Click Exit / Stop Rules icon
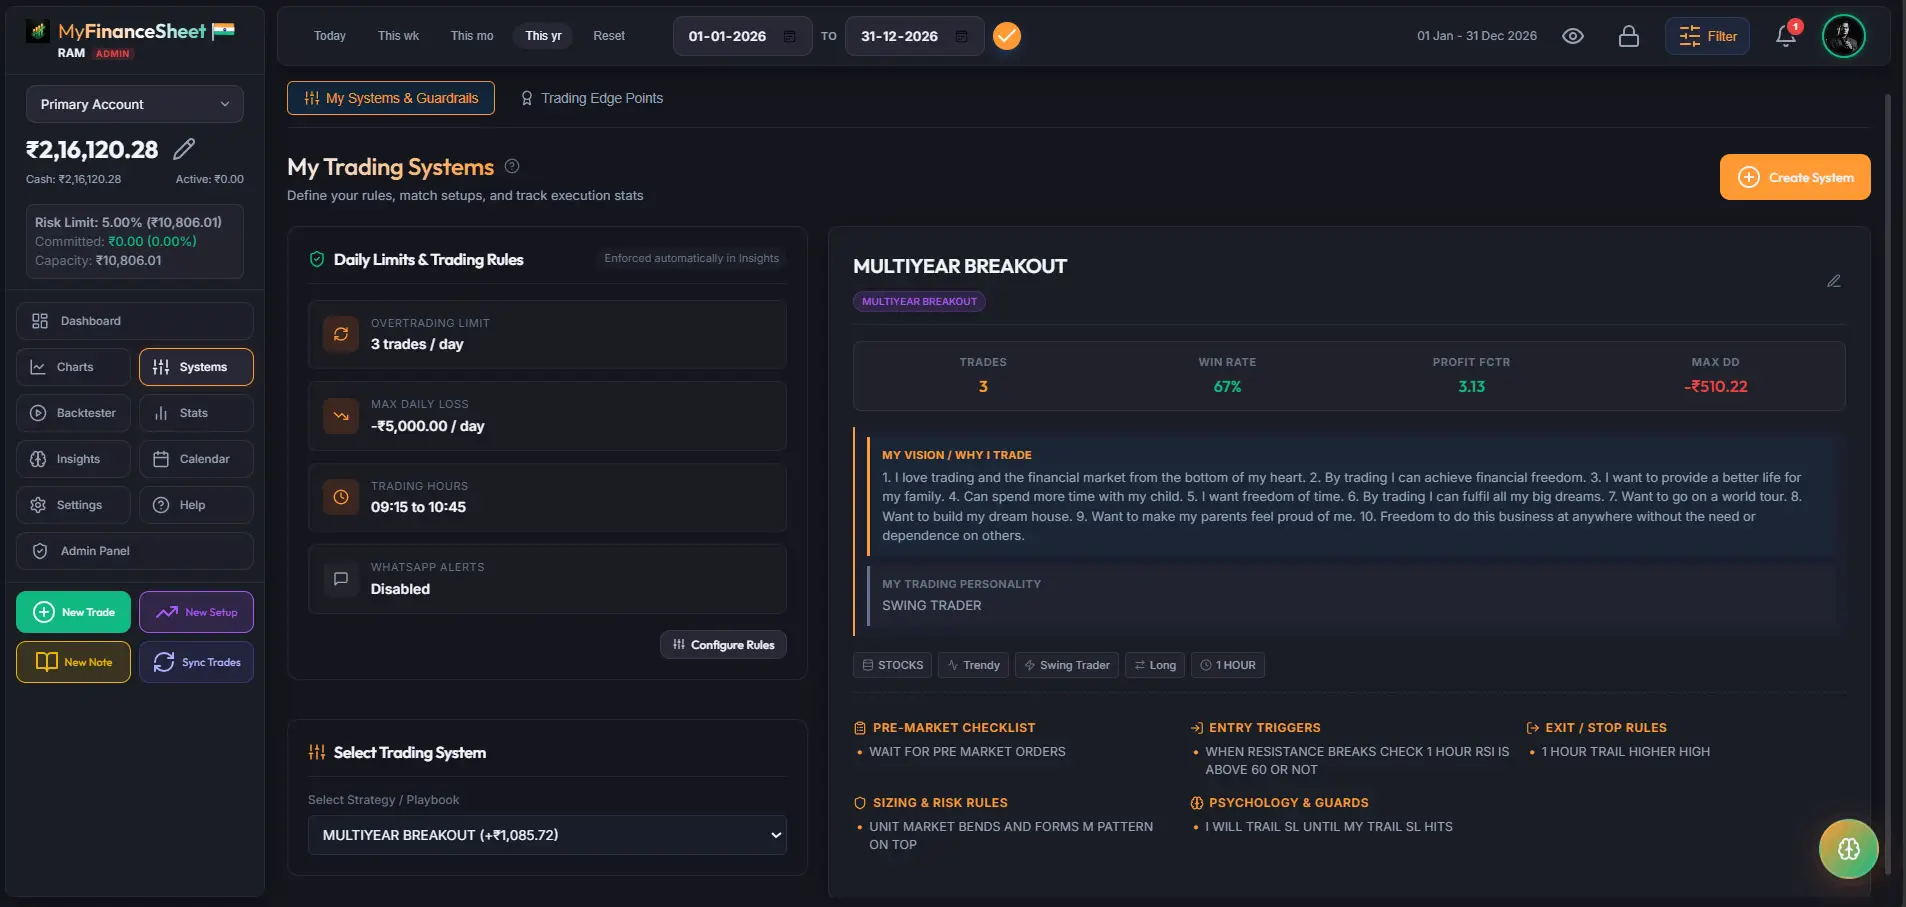1906x907 pixels. coord(1532,728)
